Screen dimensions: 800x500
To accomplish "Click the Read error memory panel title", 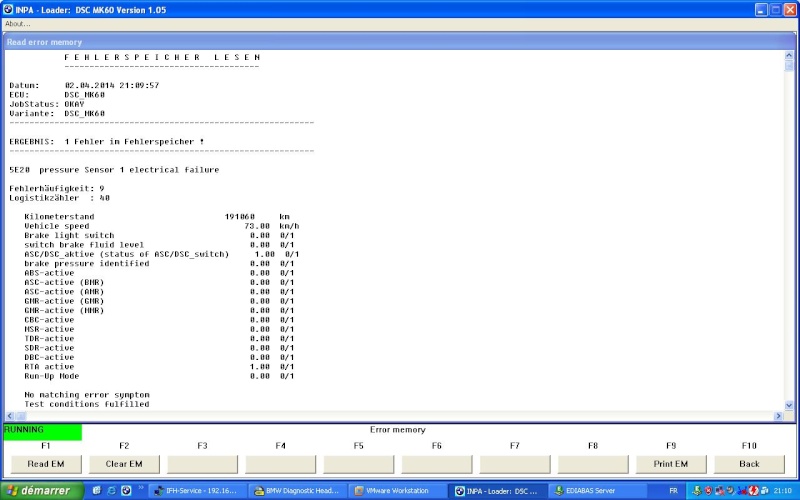I will coord(44,42).
